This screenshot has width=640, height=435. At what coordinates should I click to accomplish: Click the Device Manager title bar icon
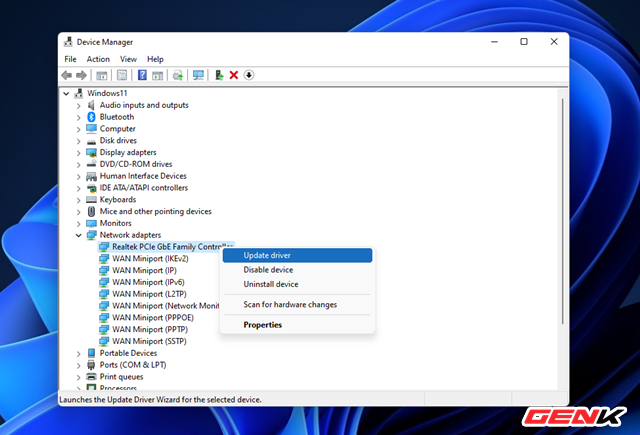pos(68,42)
